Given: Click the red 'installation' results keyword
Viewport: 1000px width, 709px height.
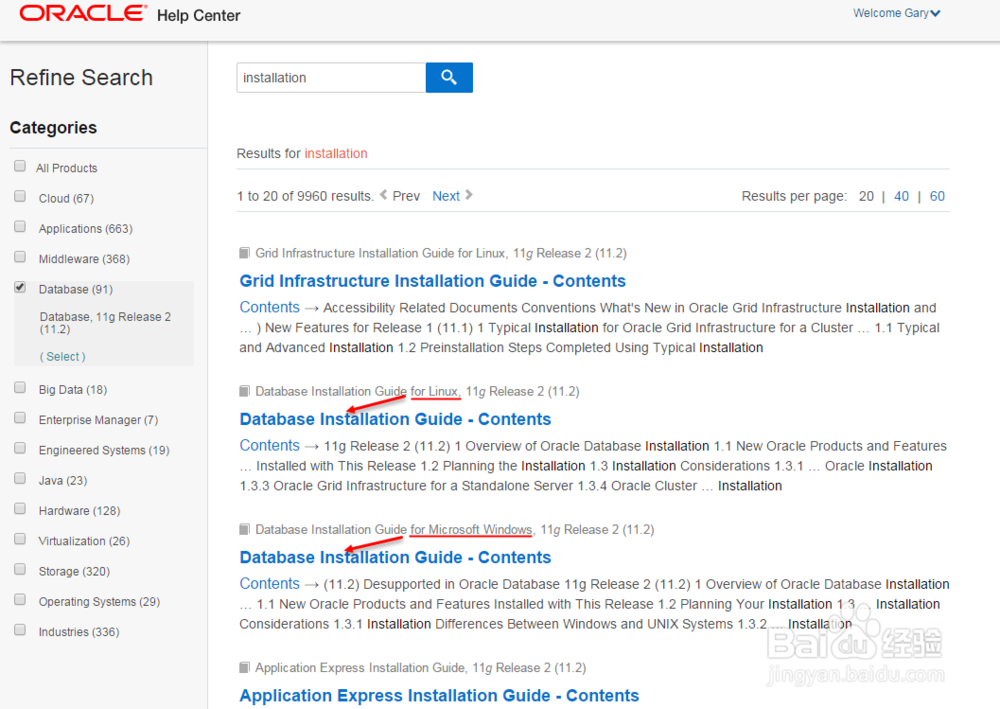Looking at the screenshot, I should [336, 154].
